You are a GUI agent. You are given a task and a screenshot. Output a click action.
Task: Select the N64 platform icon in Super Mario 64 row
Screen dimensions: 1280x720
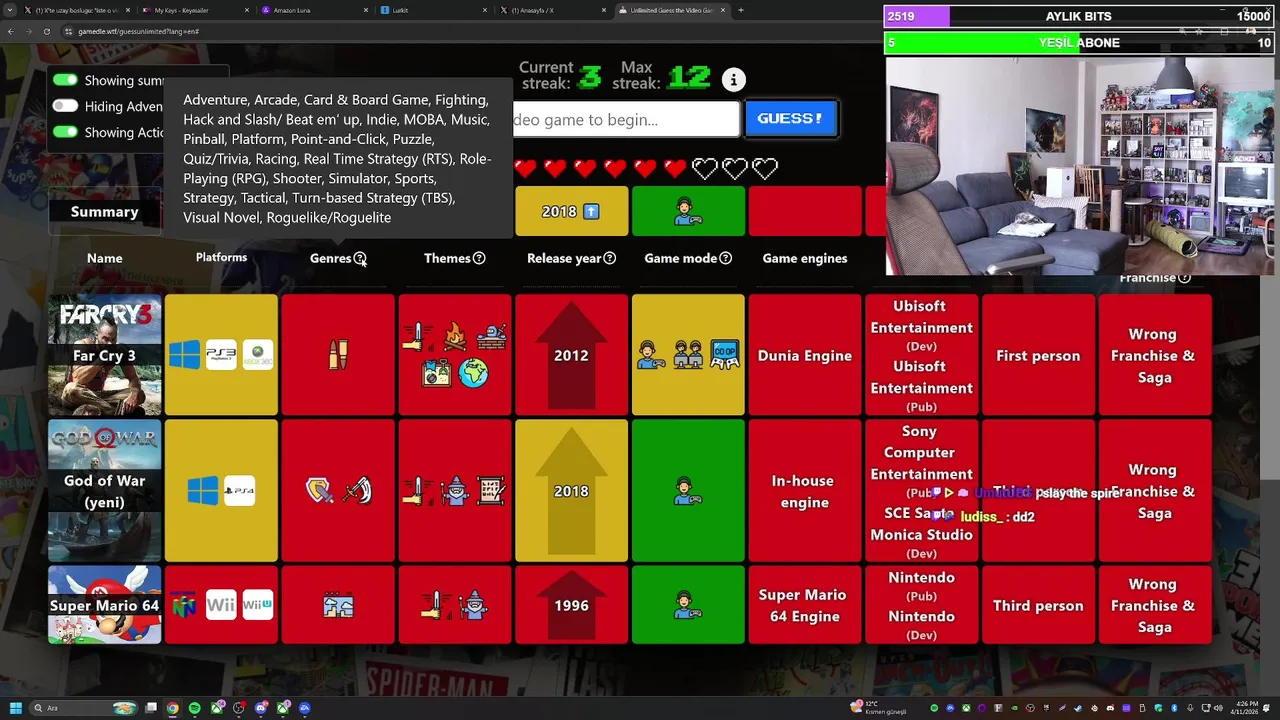185,605
